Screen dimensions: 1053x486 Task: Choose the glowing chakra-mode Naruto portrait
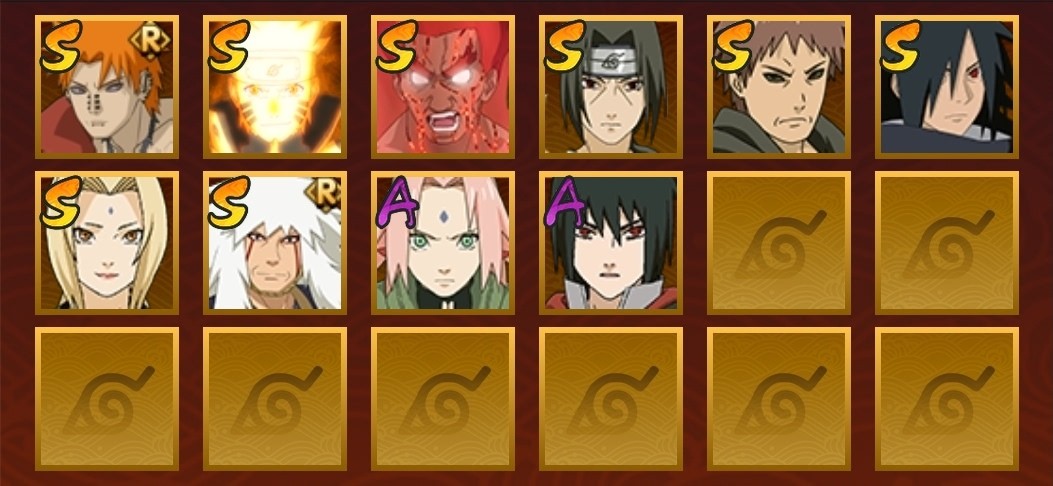[275, 87]
